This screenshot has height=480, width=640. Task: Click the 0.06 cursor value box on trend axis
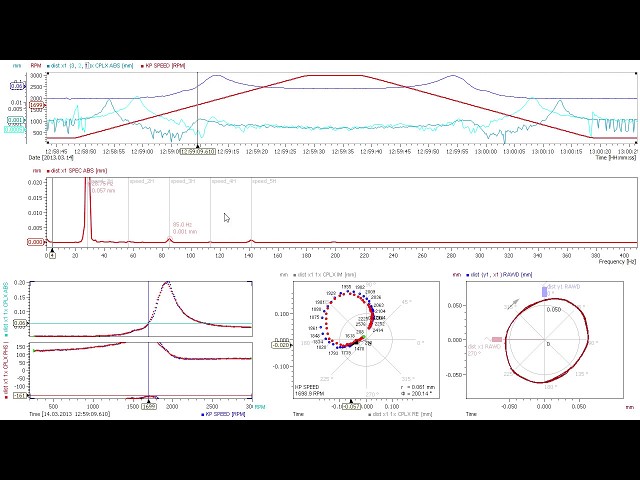(18, 86)
